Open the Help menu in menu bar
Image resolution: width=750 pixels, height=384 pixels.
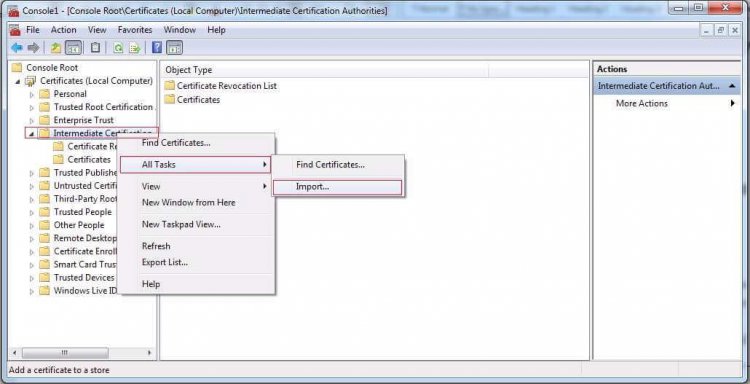[x=216, y=30]
